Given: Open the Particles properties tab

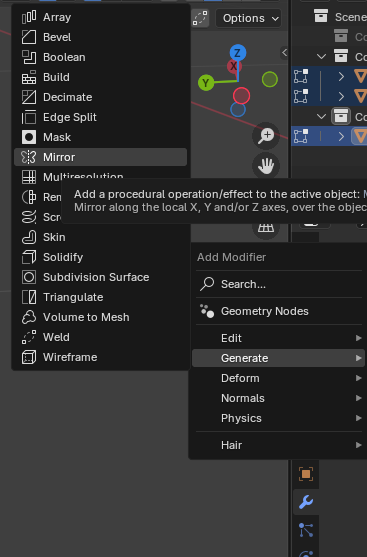Looking at the screenshot, I should pos(306,530).
